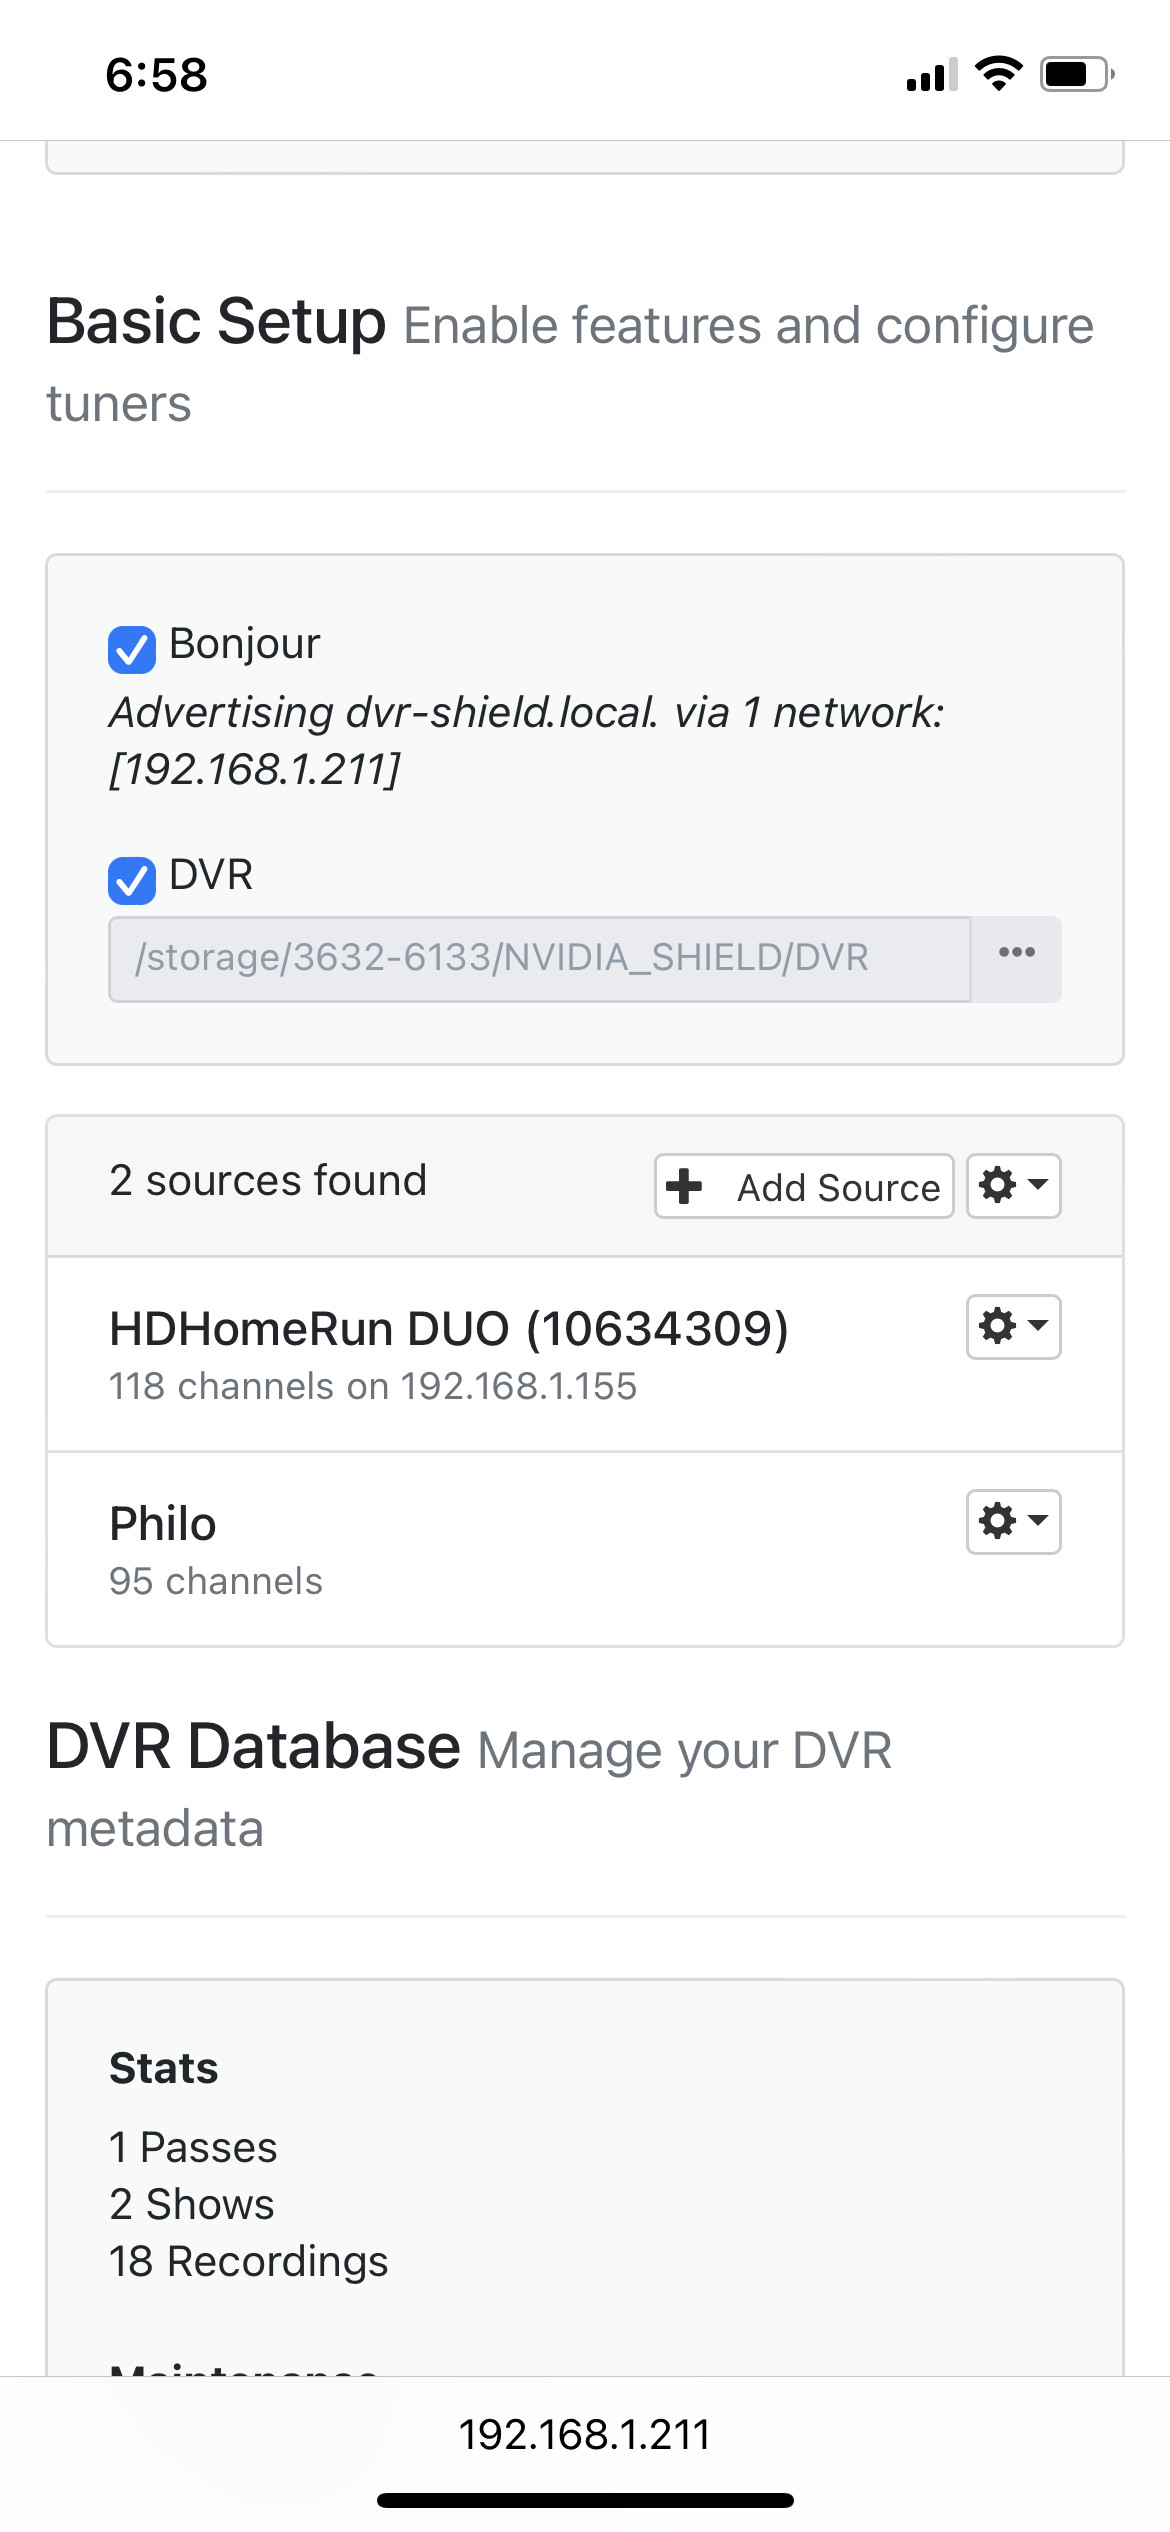Click the 18 Recordings stat
Viewport: 1170px width, 2532px height.
point(249,2262)
